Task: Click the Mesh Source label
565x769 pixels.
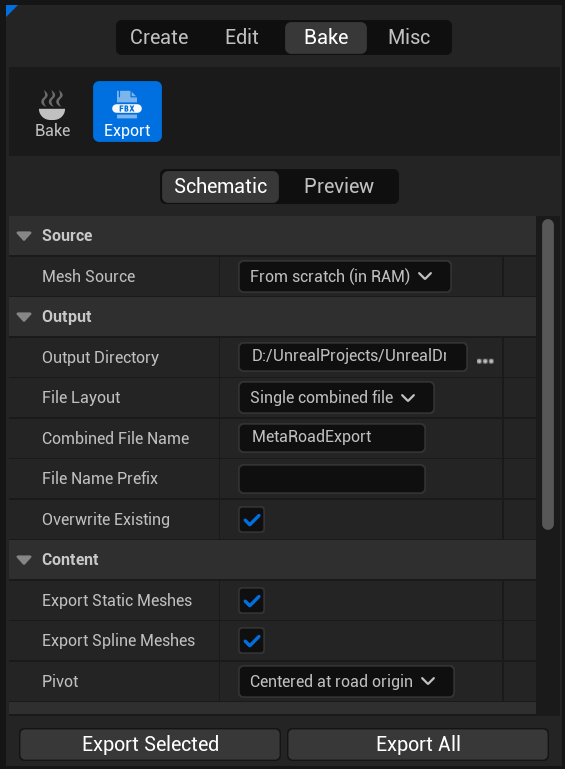Action: (89, 277)
